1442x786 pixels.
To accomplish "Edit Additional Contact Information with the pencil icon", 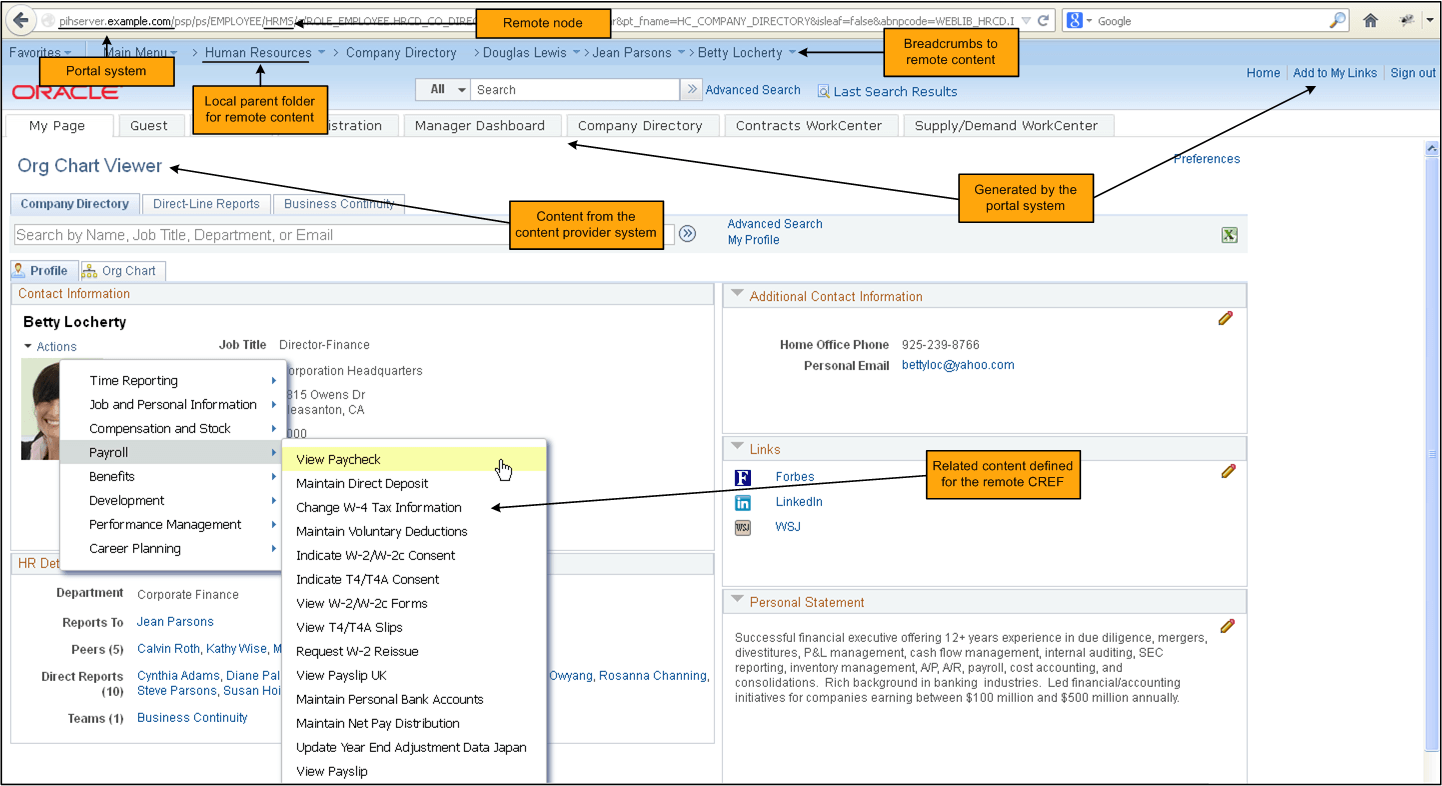I will coord(1226,318).
